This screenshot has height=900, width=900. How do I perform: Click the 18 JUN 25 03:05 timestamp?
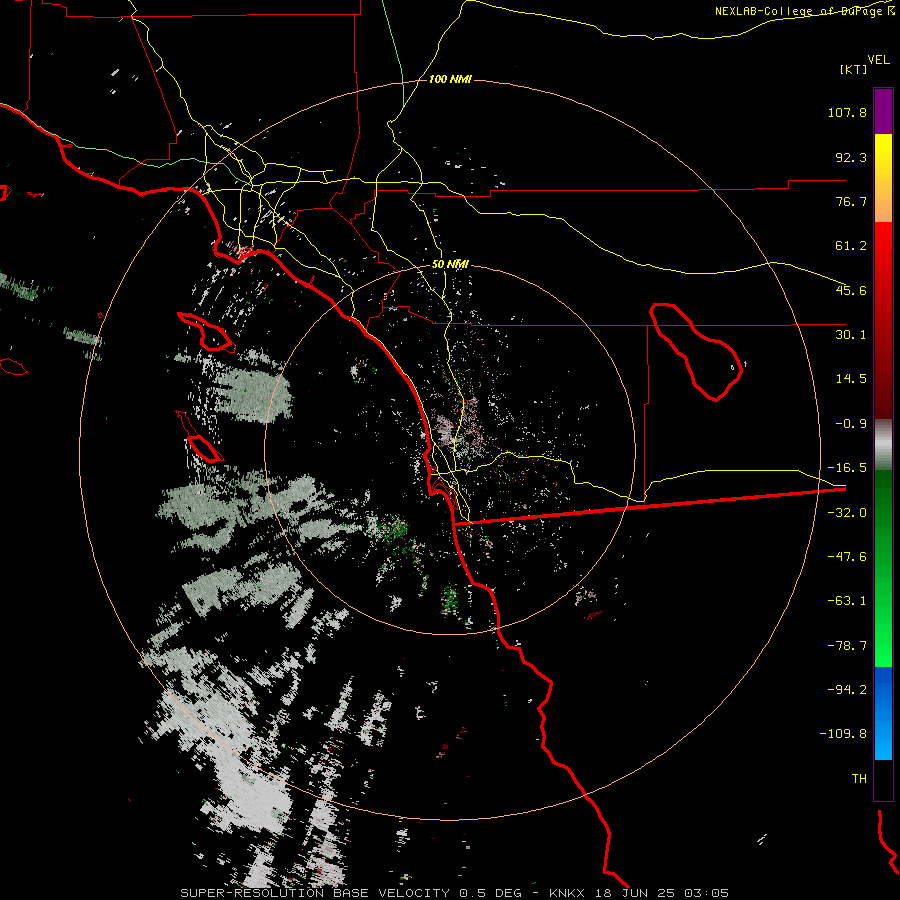tap(664, 893)
